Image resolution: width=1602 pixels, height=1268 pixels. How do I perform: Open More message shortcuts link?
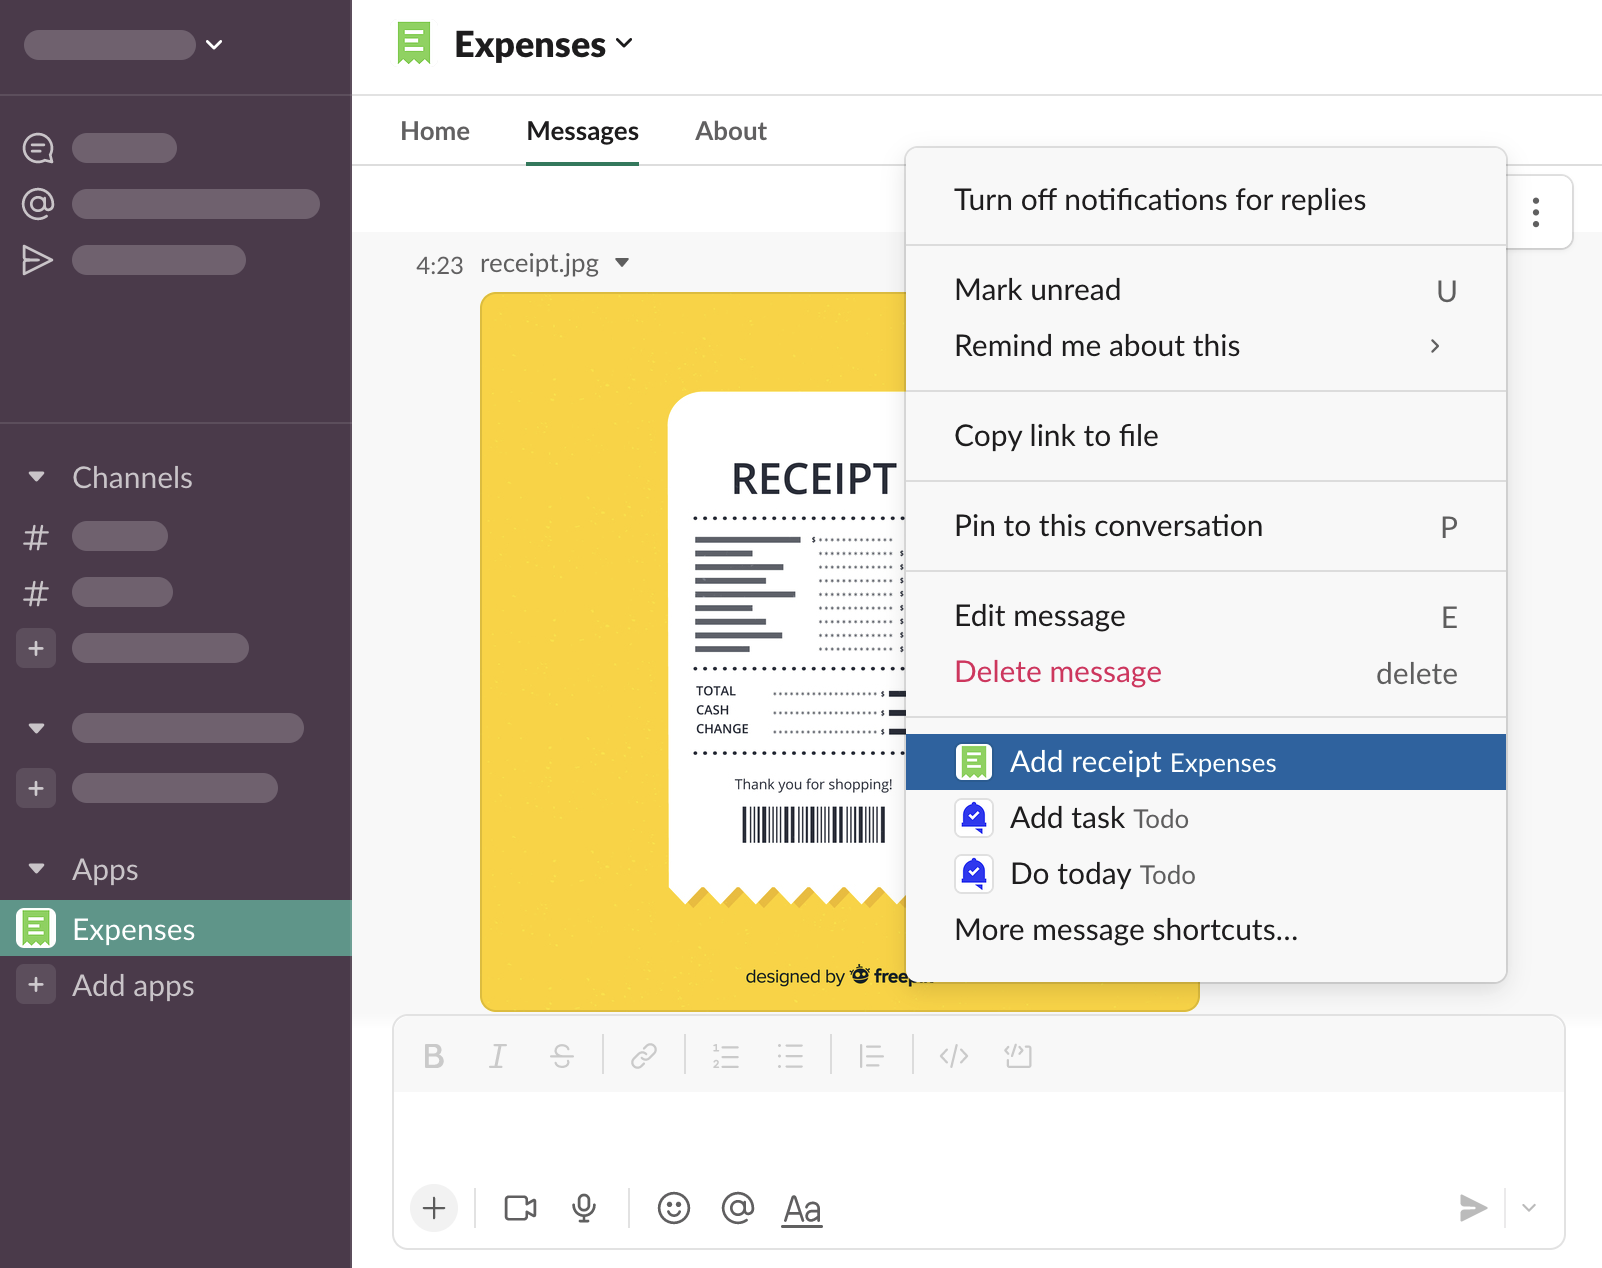click(1126, 930)
